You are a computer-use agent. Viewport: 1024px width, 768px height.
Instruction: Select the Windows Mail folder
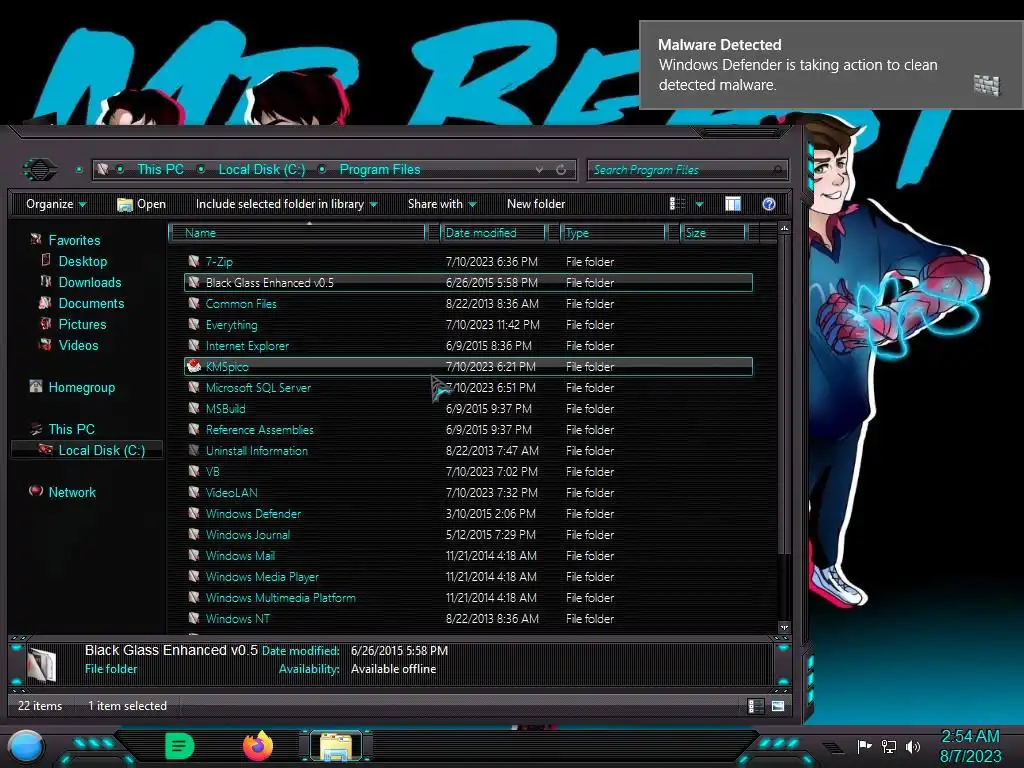[x=240, y=556]
